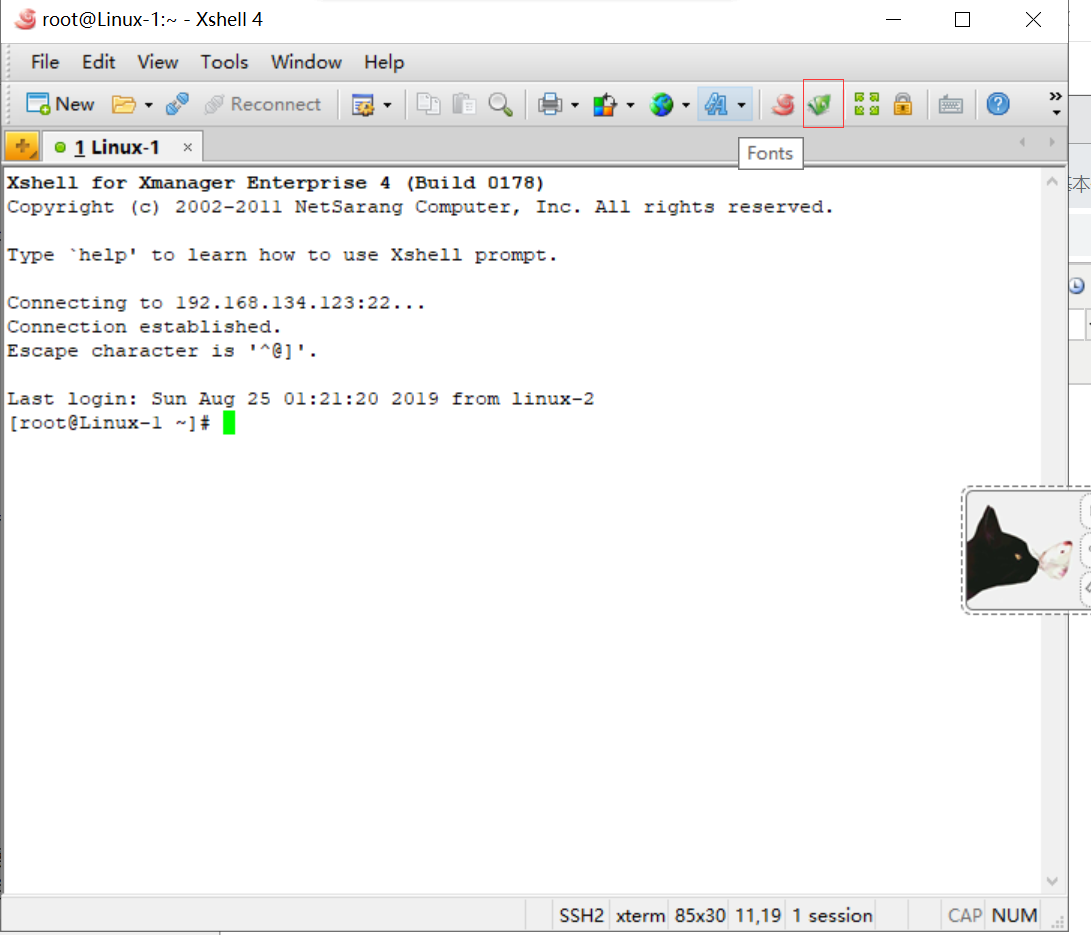Click the New session button
1091x935 pixels.
(x=60, y=104)
